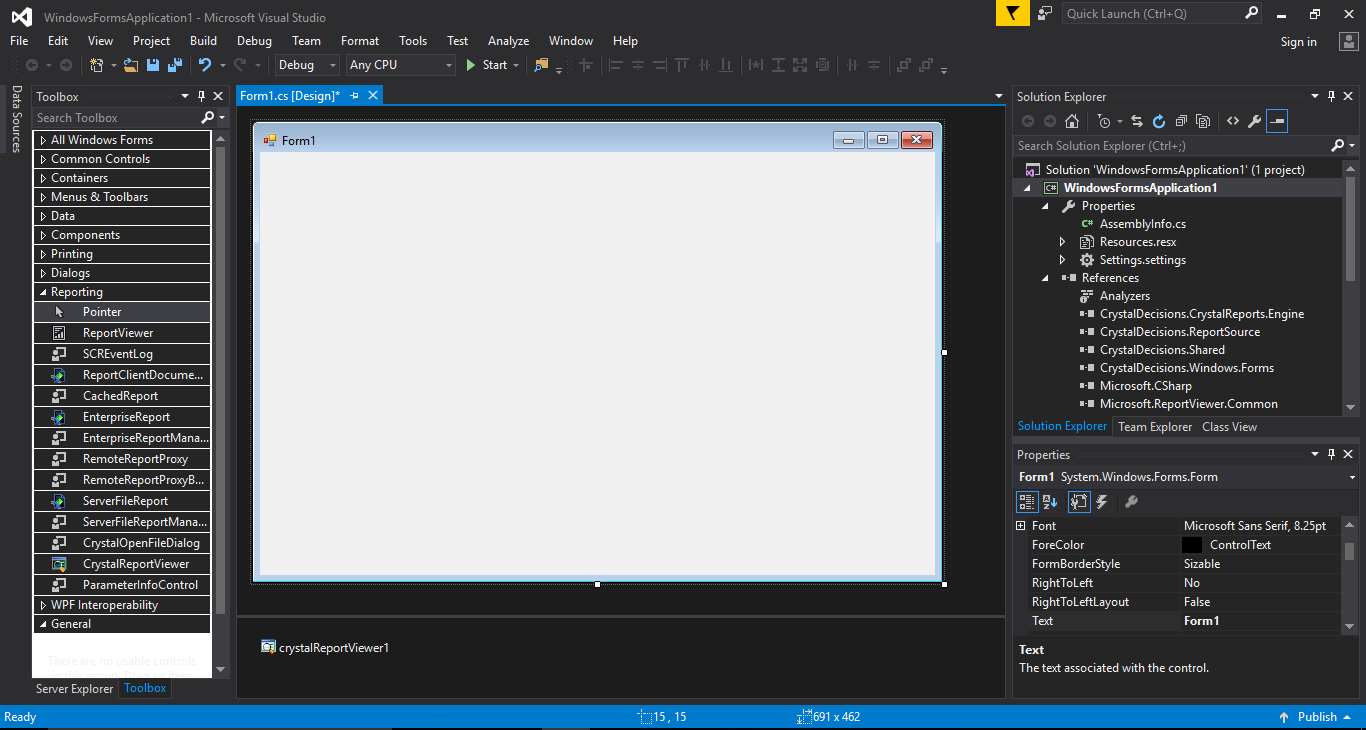This screenshot has width=1366, height=730.
Task: Click the Find in Files toolbar icon
Action: [541, 65]
